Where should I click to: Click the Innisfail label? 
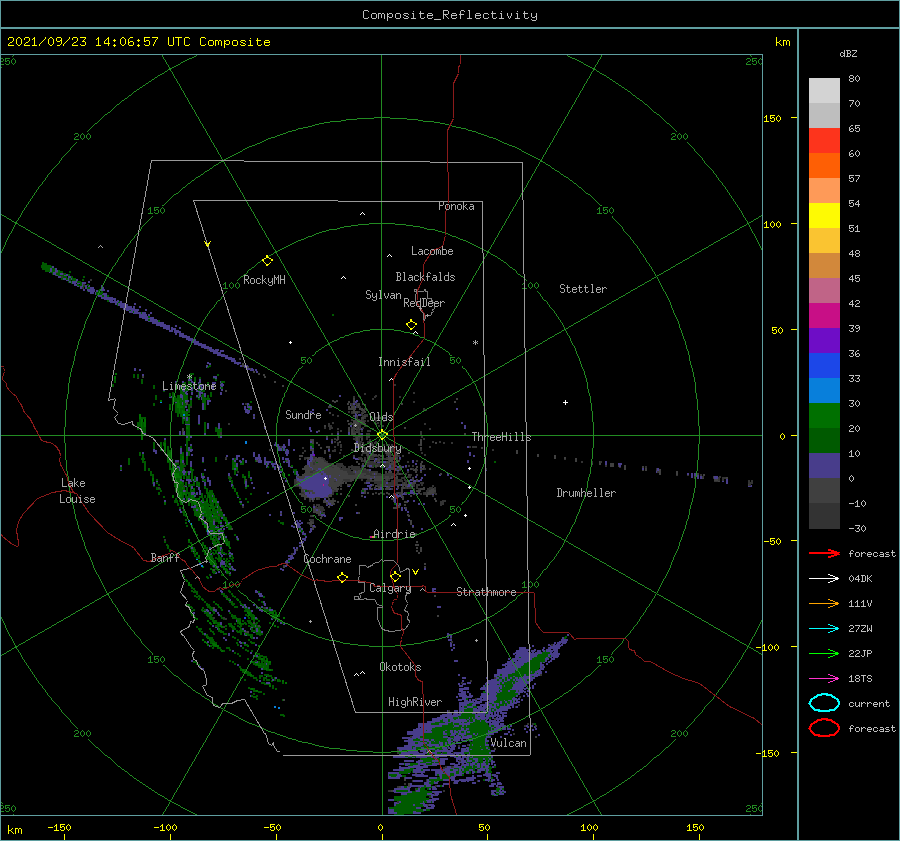click(x=404, y=362)
